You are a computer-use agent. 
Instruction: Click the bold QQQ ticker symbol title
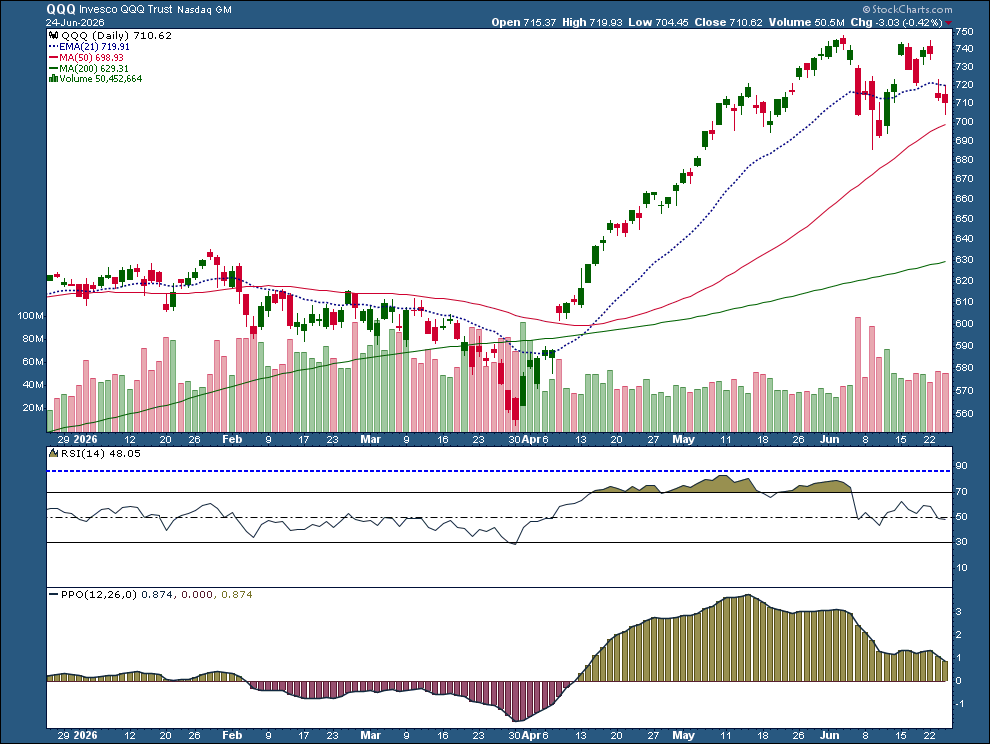(61, 9)
